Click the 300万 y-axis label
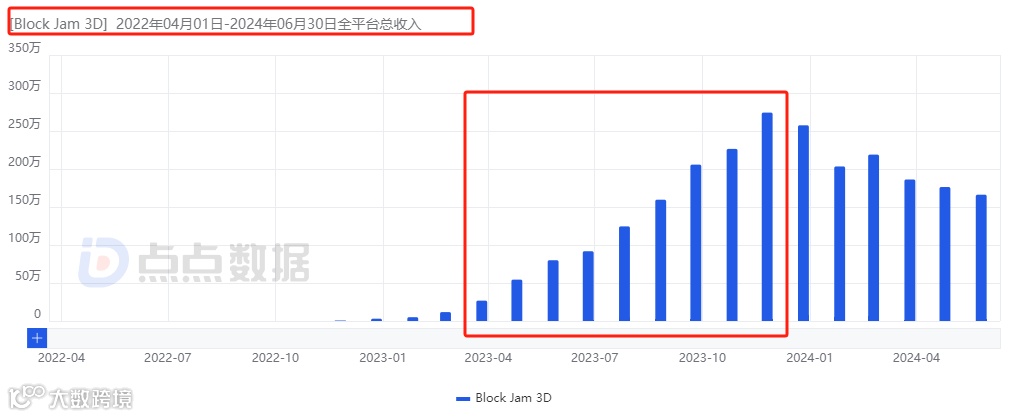This screenshot has height=417, width=1017. pyautogui.click(x=24, y=86)
